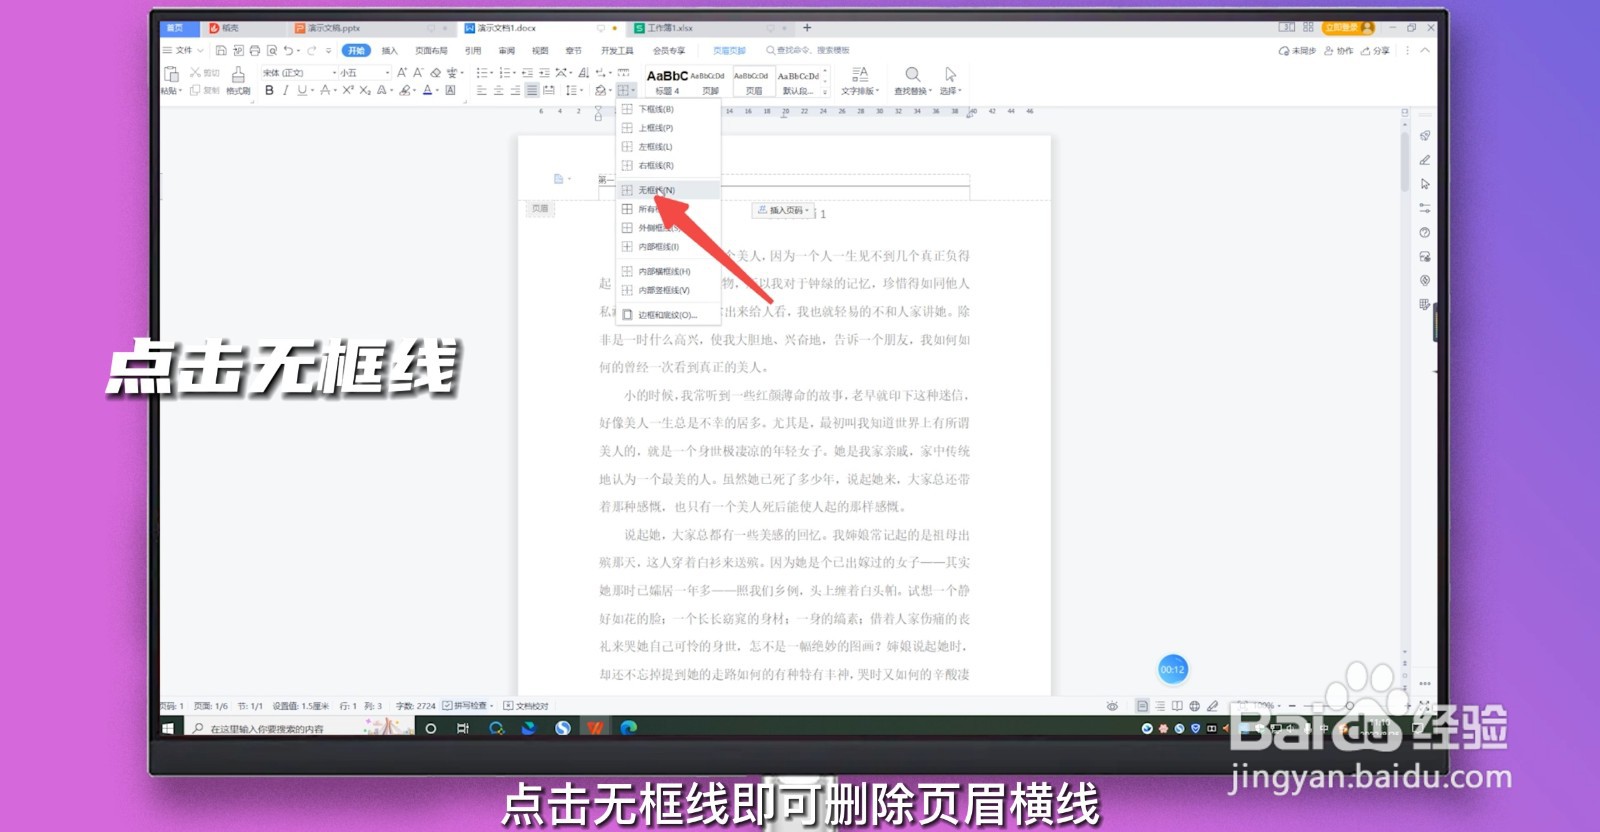Open the File (文件) menu dropdown
Viewport: 1600px width, 832px height.
pyautogui.click(x=183, y=50)
